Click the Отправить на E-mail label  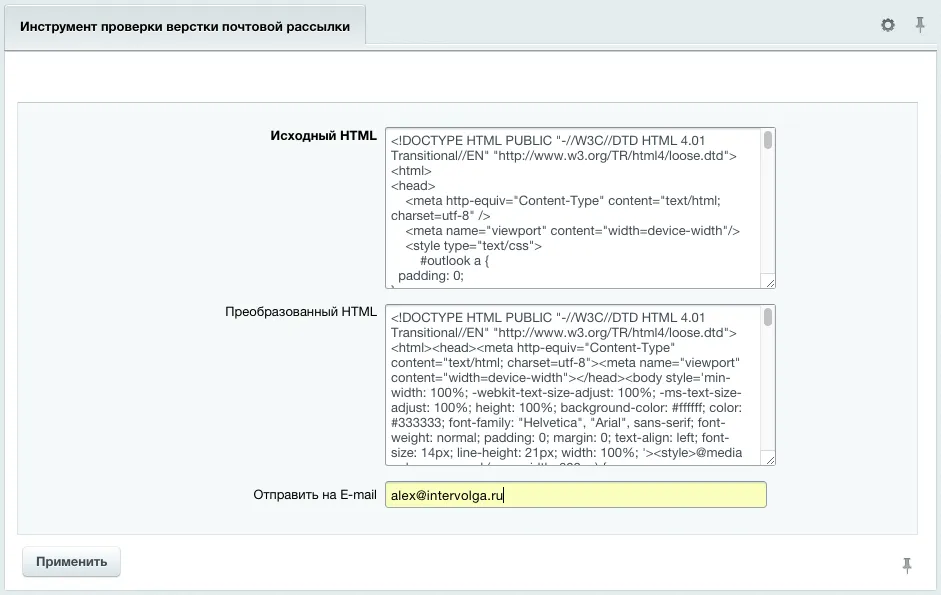point(315,494)
